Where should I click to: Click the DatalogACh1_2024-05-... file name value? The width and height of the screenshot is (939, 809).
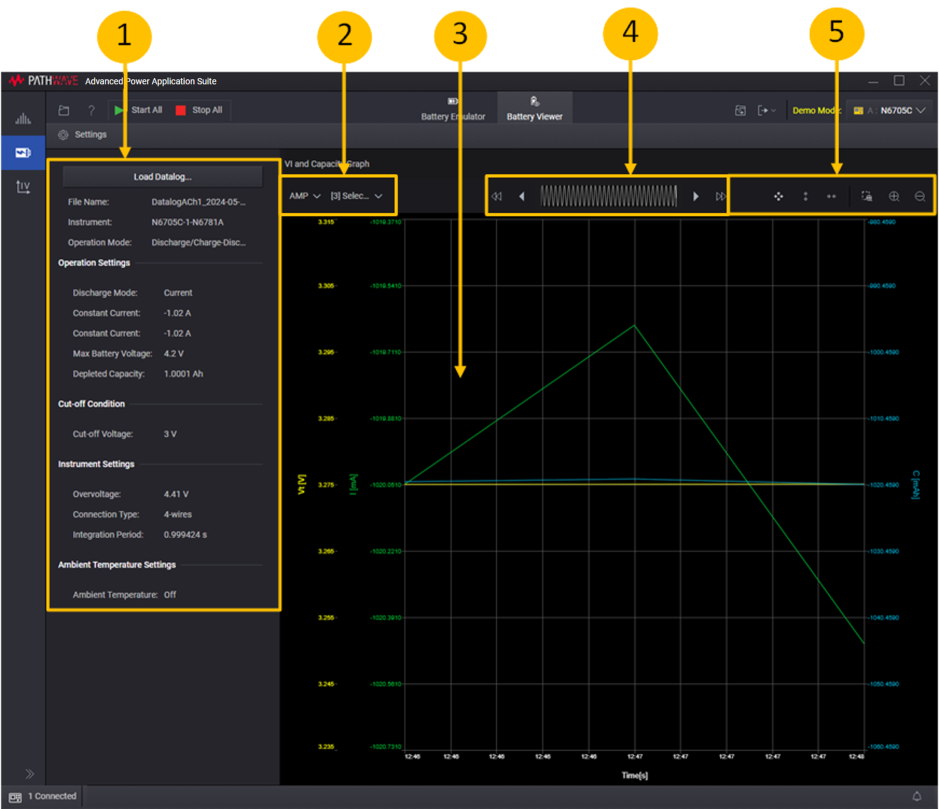(x=198, y=202)
